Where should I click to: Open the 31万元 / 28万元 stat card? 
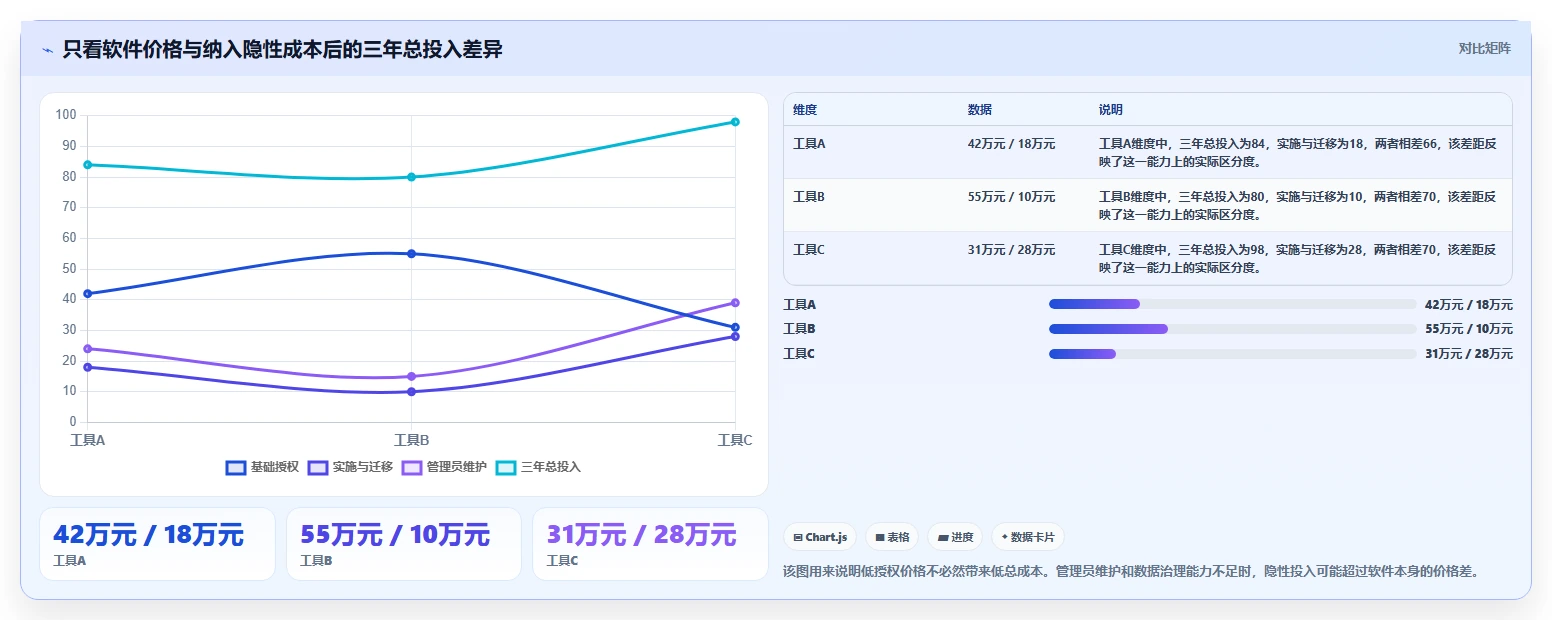[650, 544]
